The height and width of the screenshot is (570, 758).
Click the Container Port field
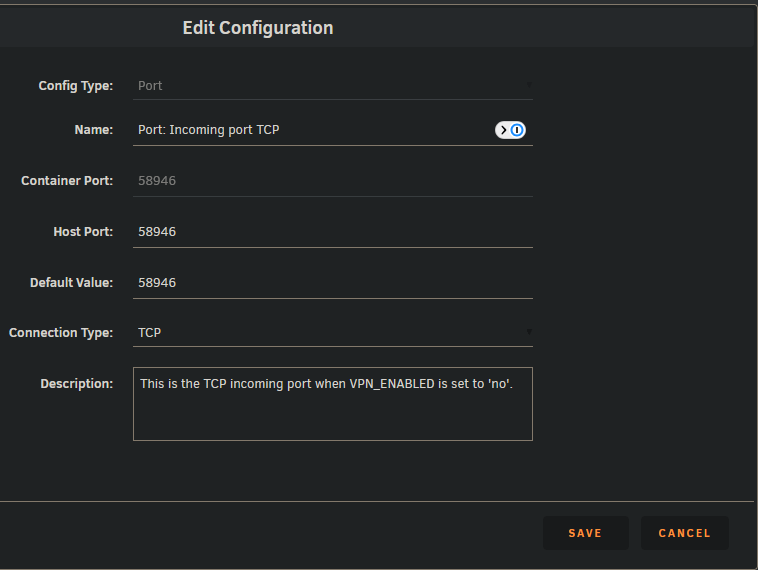pyautogui.click(x=333, y=181)
